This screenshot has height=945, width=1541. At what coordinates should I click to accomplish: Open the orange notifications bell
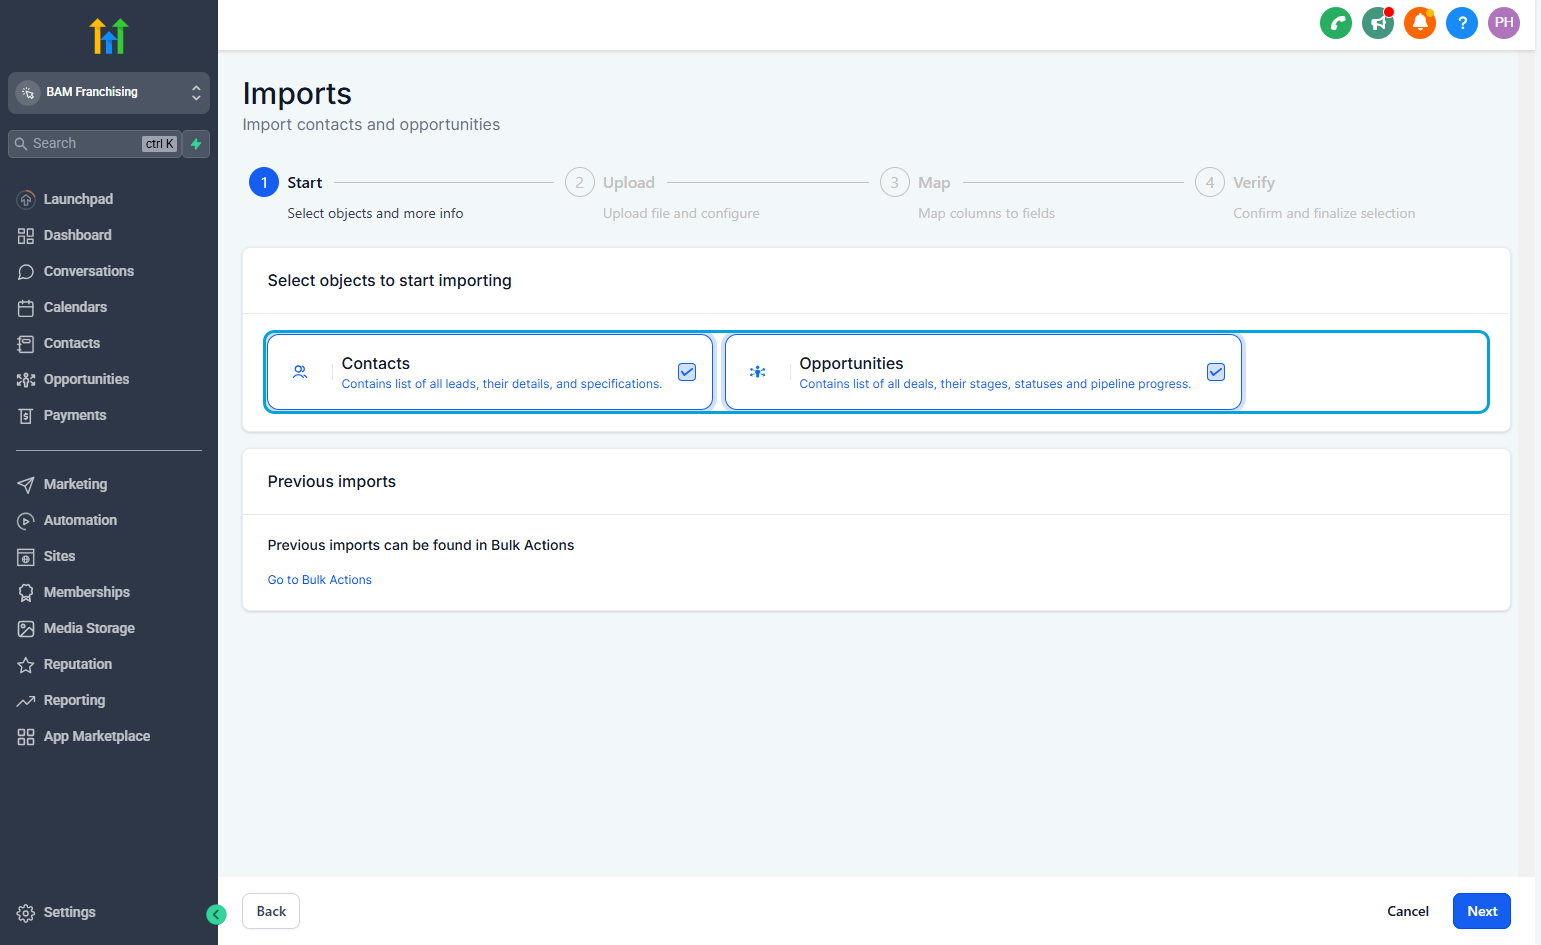click(1420, 23)
